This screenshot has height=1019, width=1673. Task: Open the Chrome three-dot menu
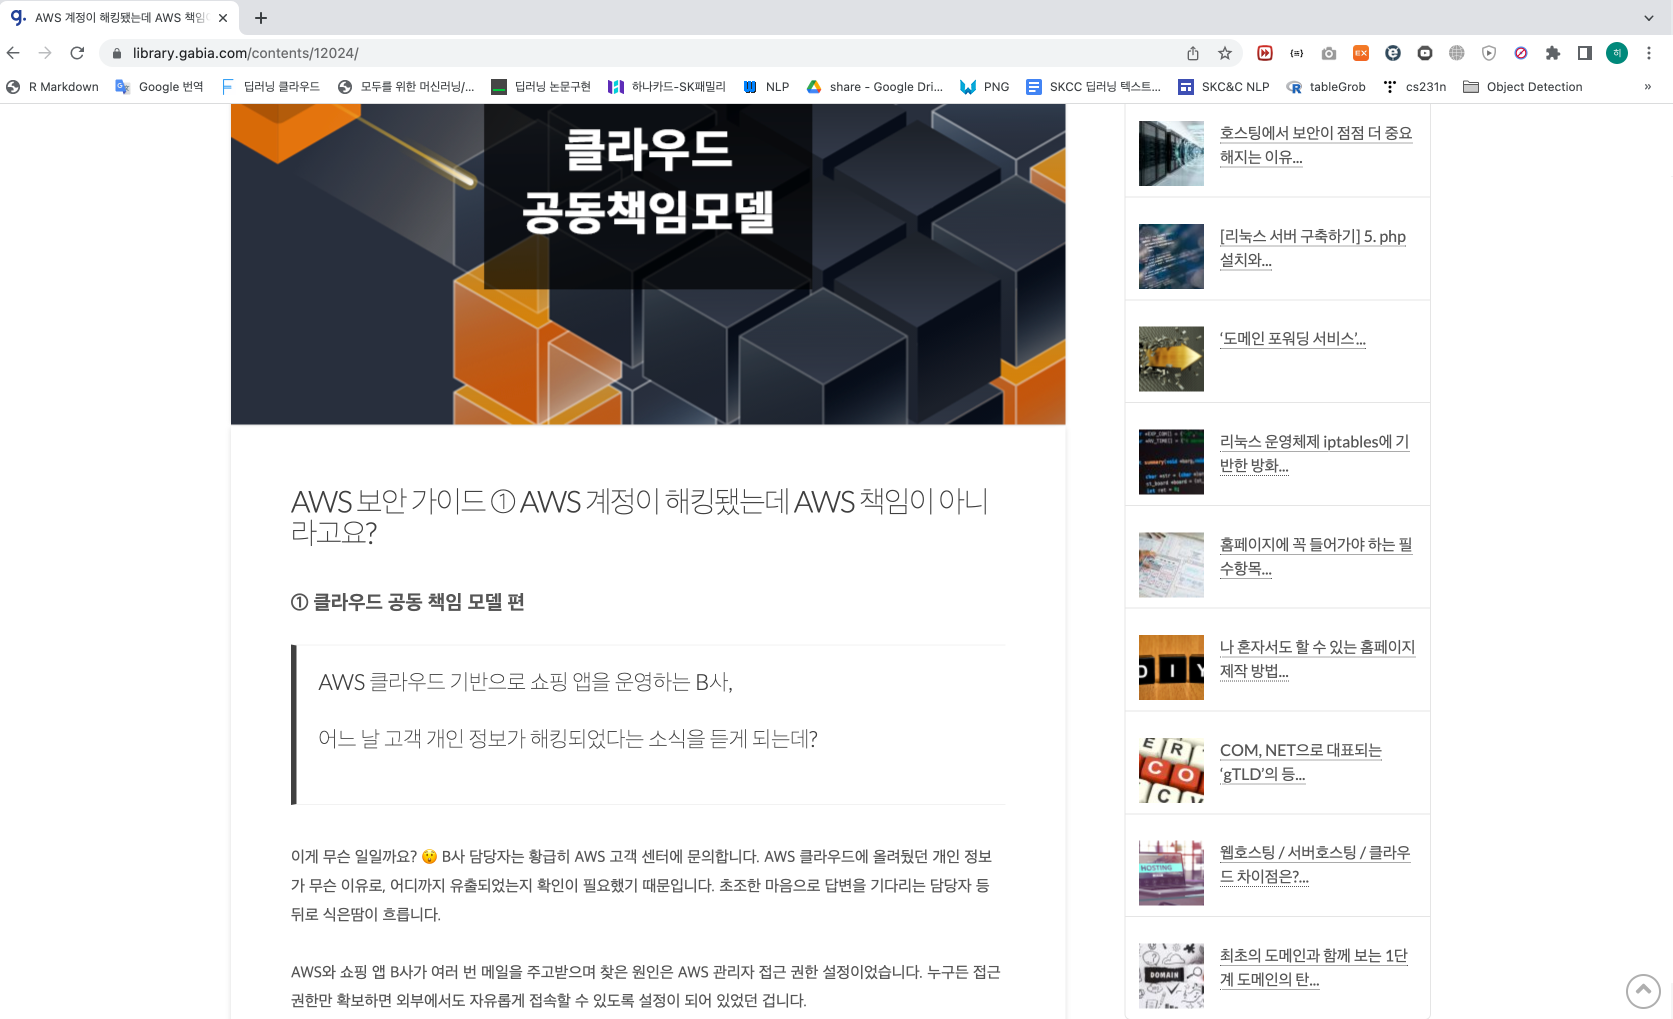[x=1649, y=53]
